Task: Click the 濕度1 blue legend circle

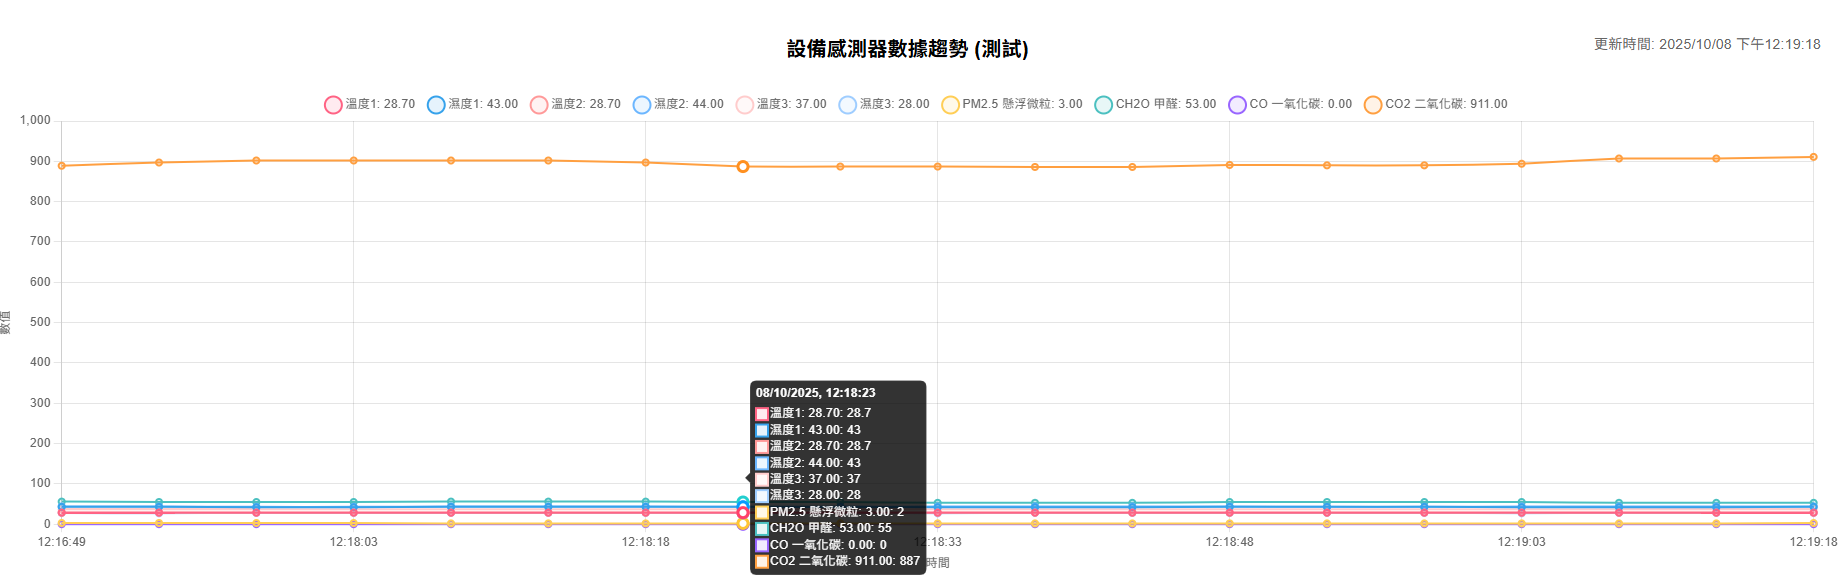Action: coord(436,105)
